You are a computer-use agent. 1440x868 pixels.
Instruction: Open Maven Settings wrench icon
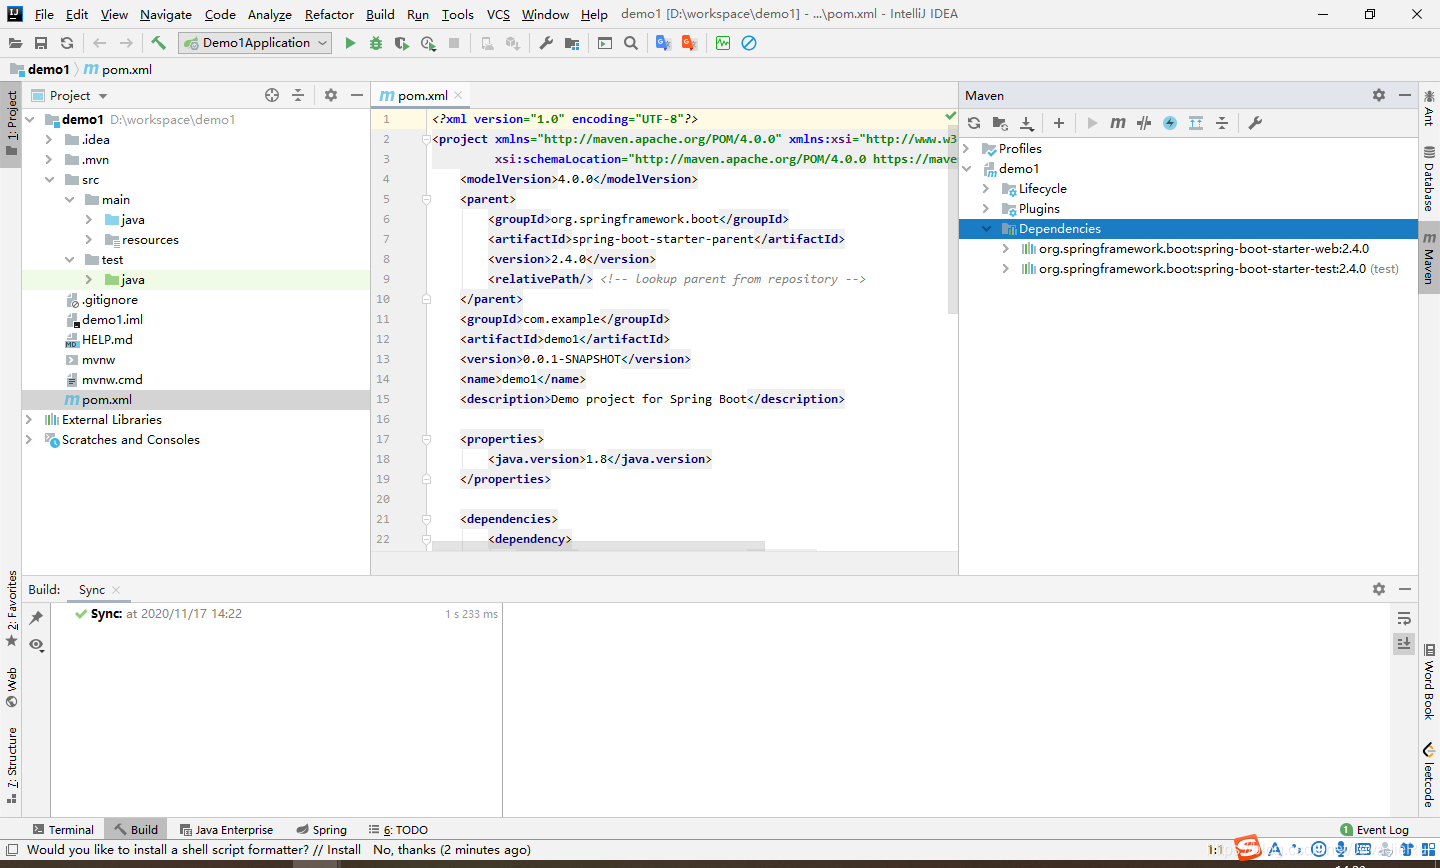tap(1255, 123)
